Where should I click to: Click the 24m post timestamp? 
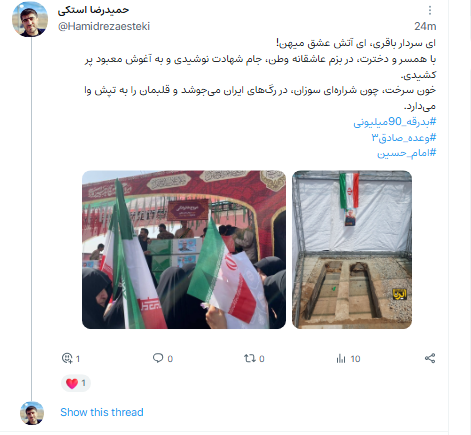point(425,26)
